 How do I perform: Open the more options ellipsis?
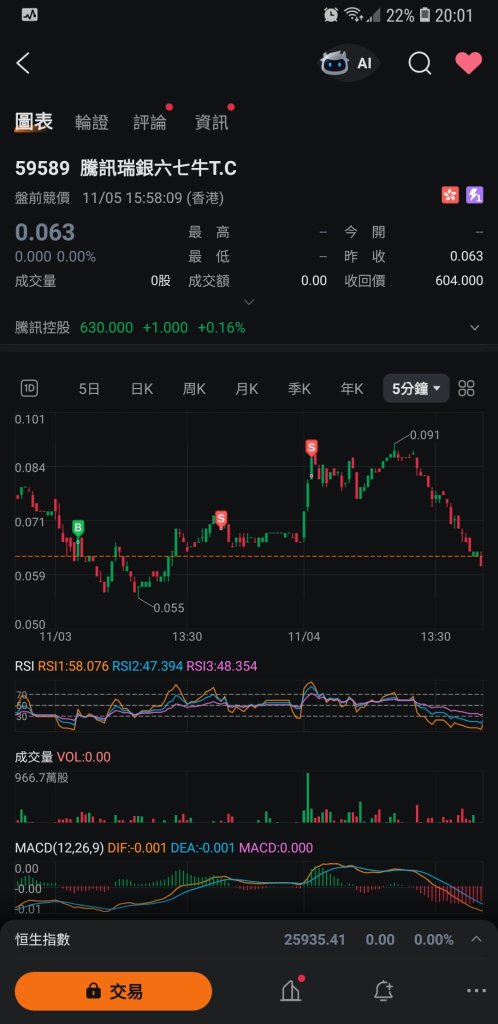[x=476, y=991]
